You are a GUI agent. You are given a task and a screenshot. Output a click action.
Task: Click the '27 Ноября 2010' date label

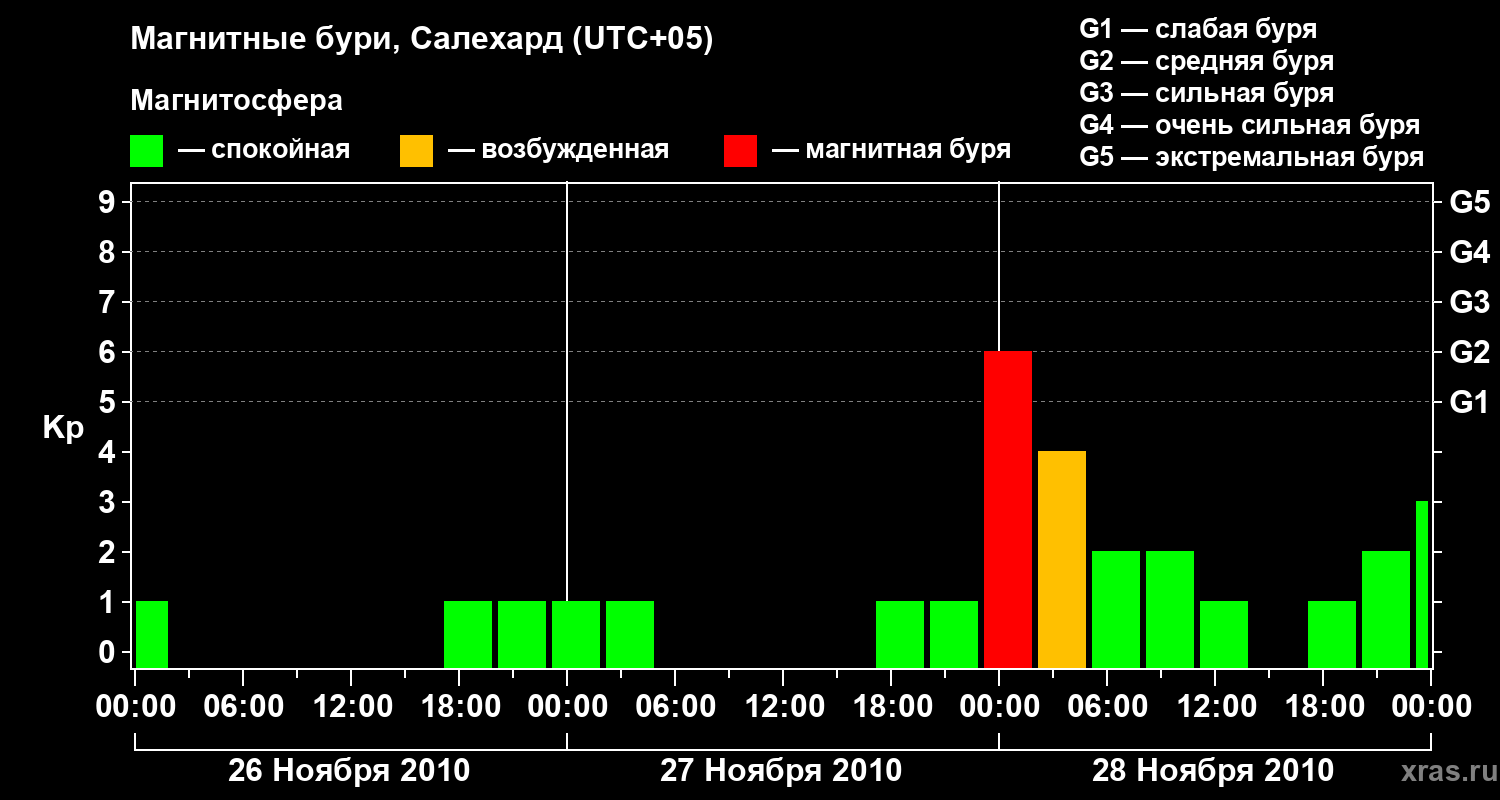(781, 771)
